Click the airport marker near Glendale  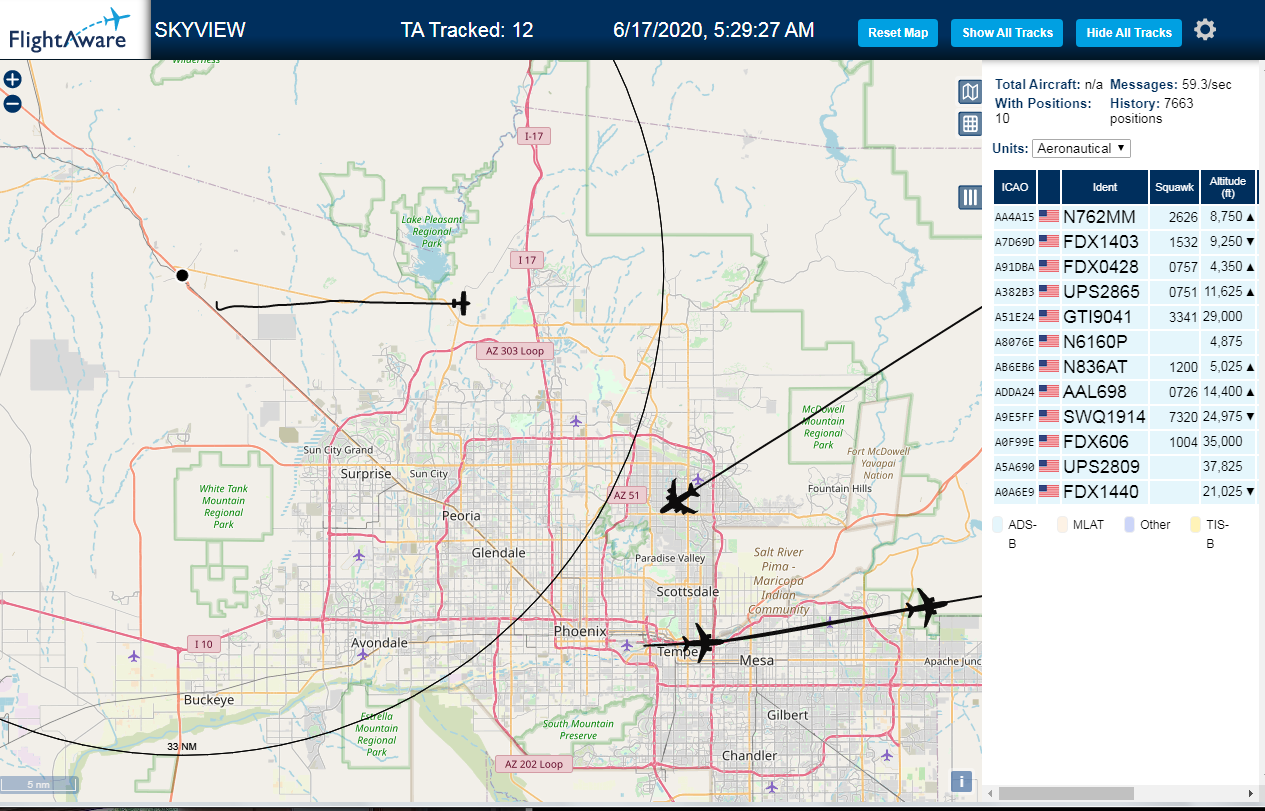pyautogui.click(x=359, y=553)
